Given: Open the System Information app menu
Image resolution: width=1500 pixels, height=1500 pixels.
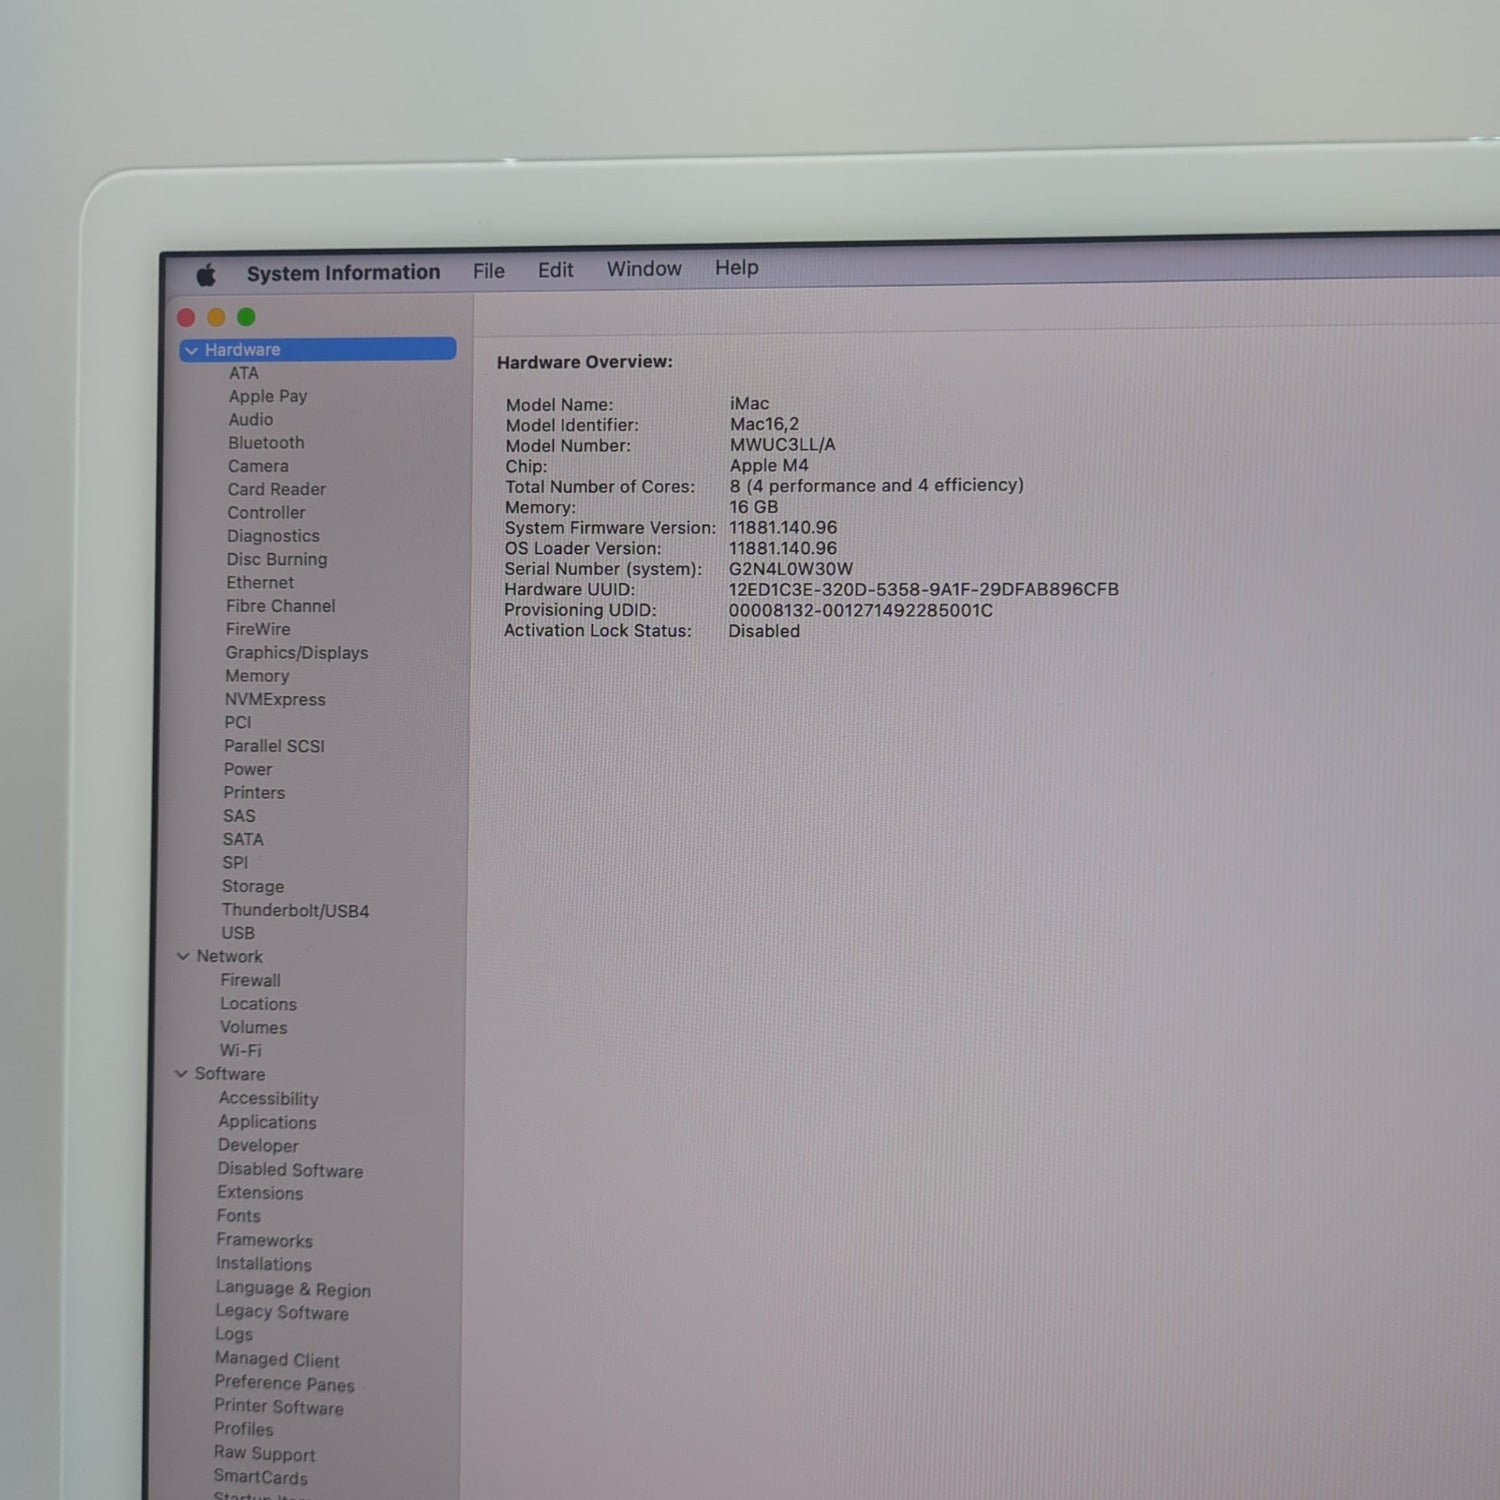Looking at the screenshot, I should point(343,273).
